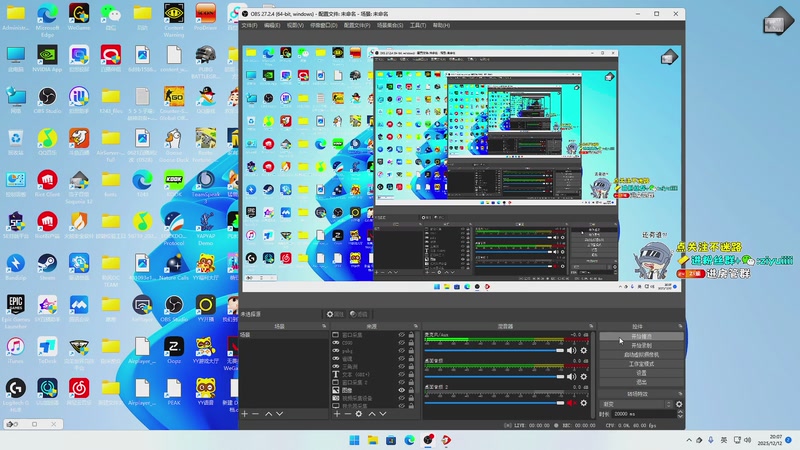This screenshot has height=450, width=800.
Task: Open the 场景集合(S) menu in OBS
Action: [390, 26]
